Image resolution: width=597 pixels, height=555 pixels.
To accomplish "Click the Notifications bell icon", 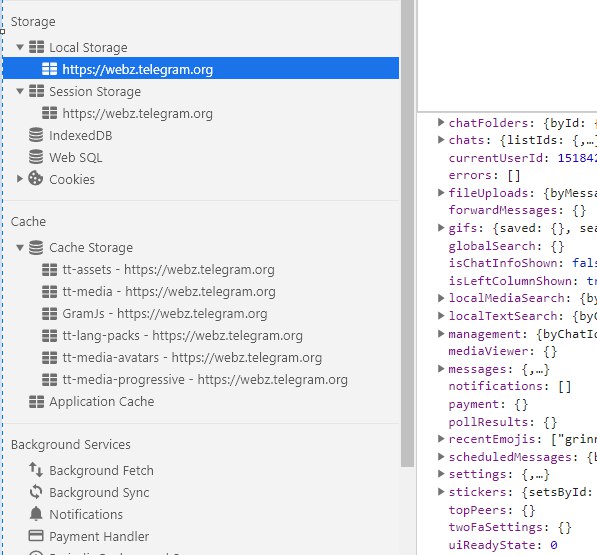I will [x=36, y=514].
